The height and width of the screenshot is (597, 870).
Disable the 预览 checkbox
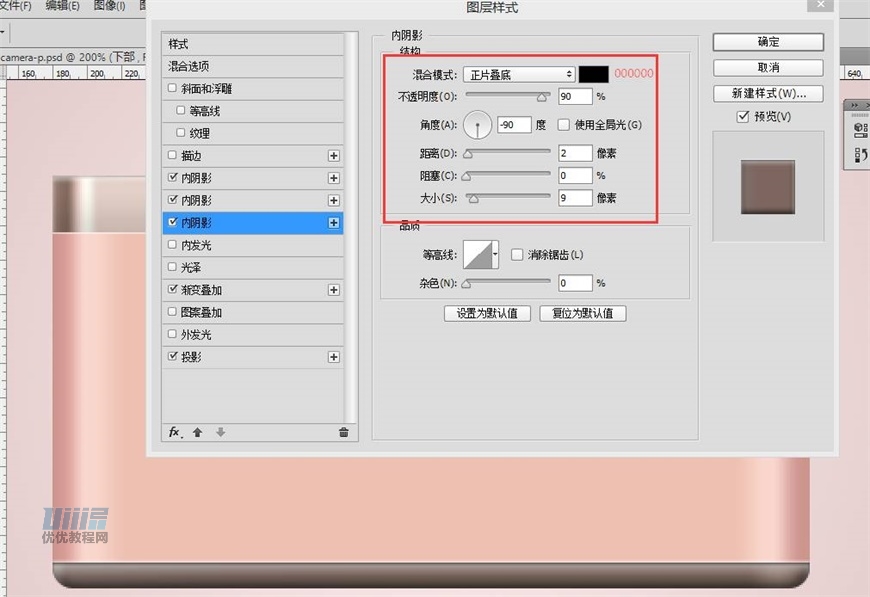tap(743, 115)
